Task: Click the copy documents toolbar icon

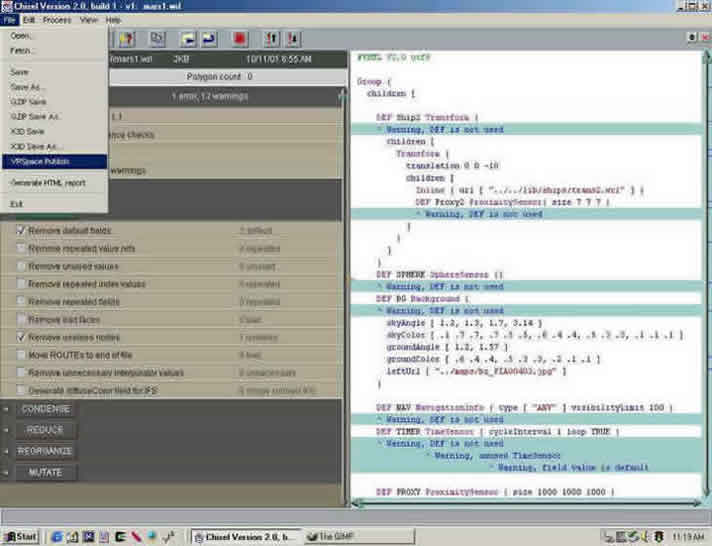Action: pyautogui.click(x=157, y=39)
